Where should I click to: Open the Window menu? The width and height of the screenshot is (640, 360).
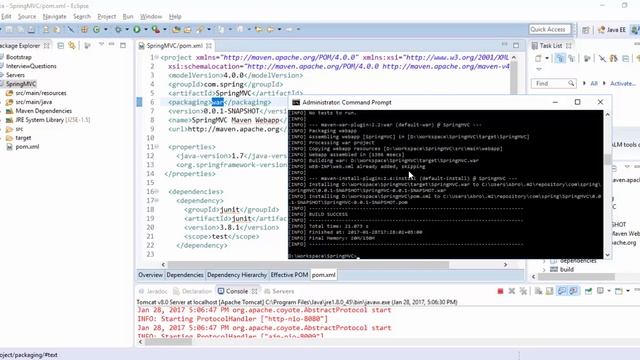click(151, 16)
